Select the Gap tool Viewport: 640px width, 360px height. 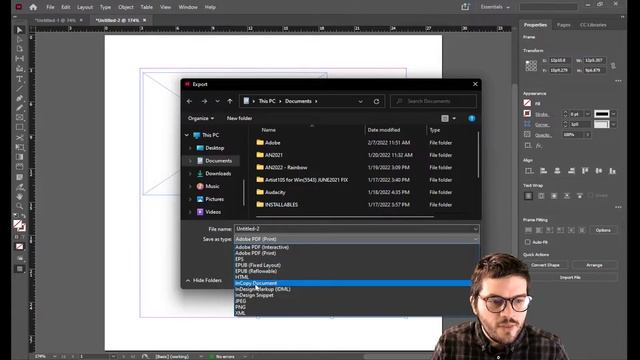click(19, 59)
